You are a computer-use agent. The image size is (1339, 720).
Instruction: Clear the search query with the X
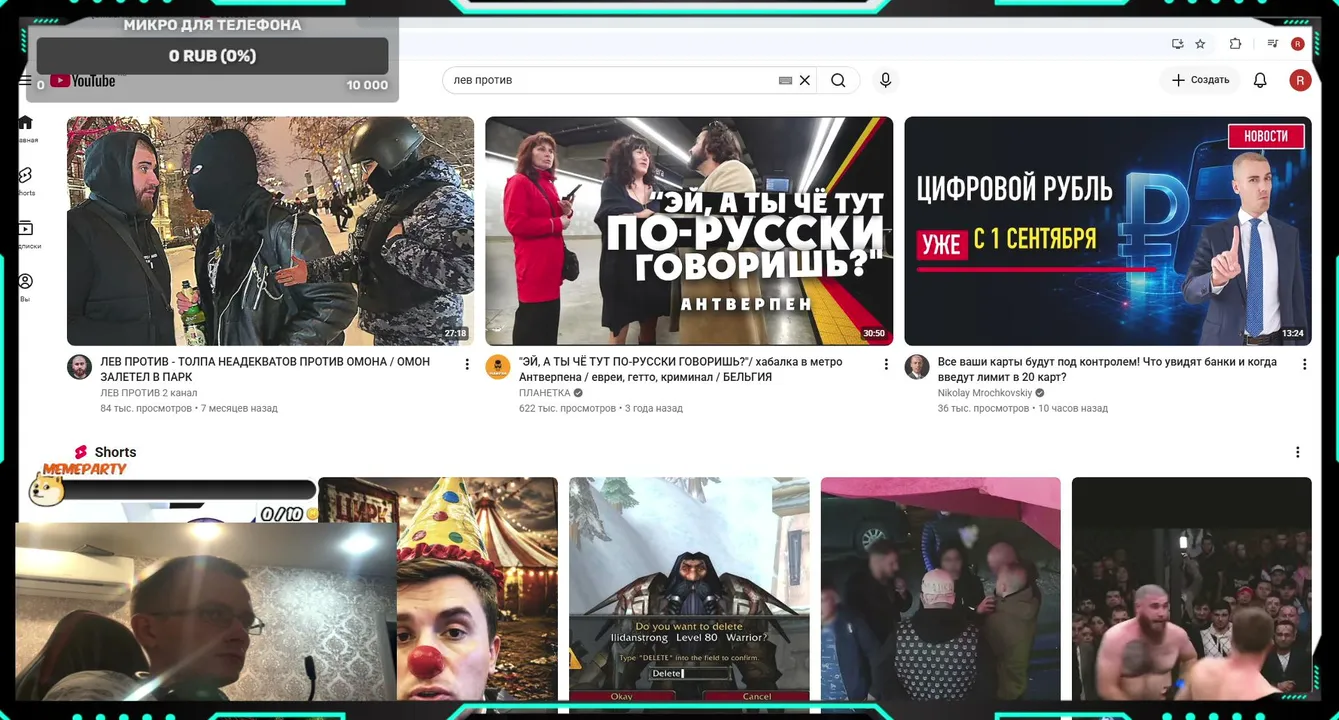804,80
